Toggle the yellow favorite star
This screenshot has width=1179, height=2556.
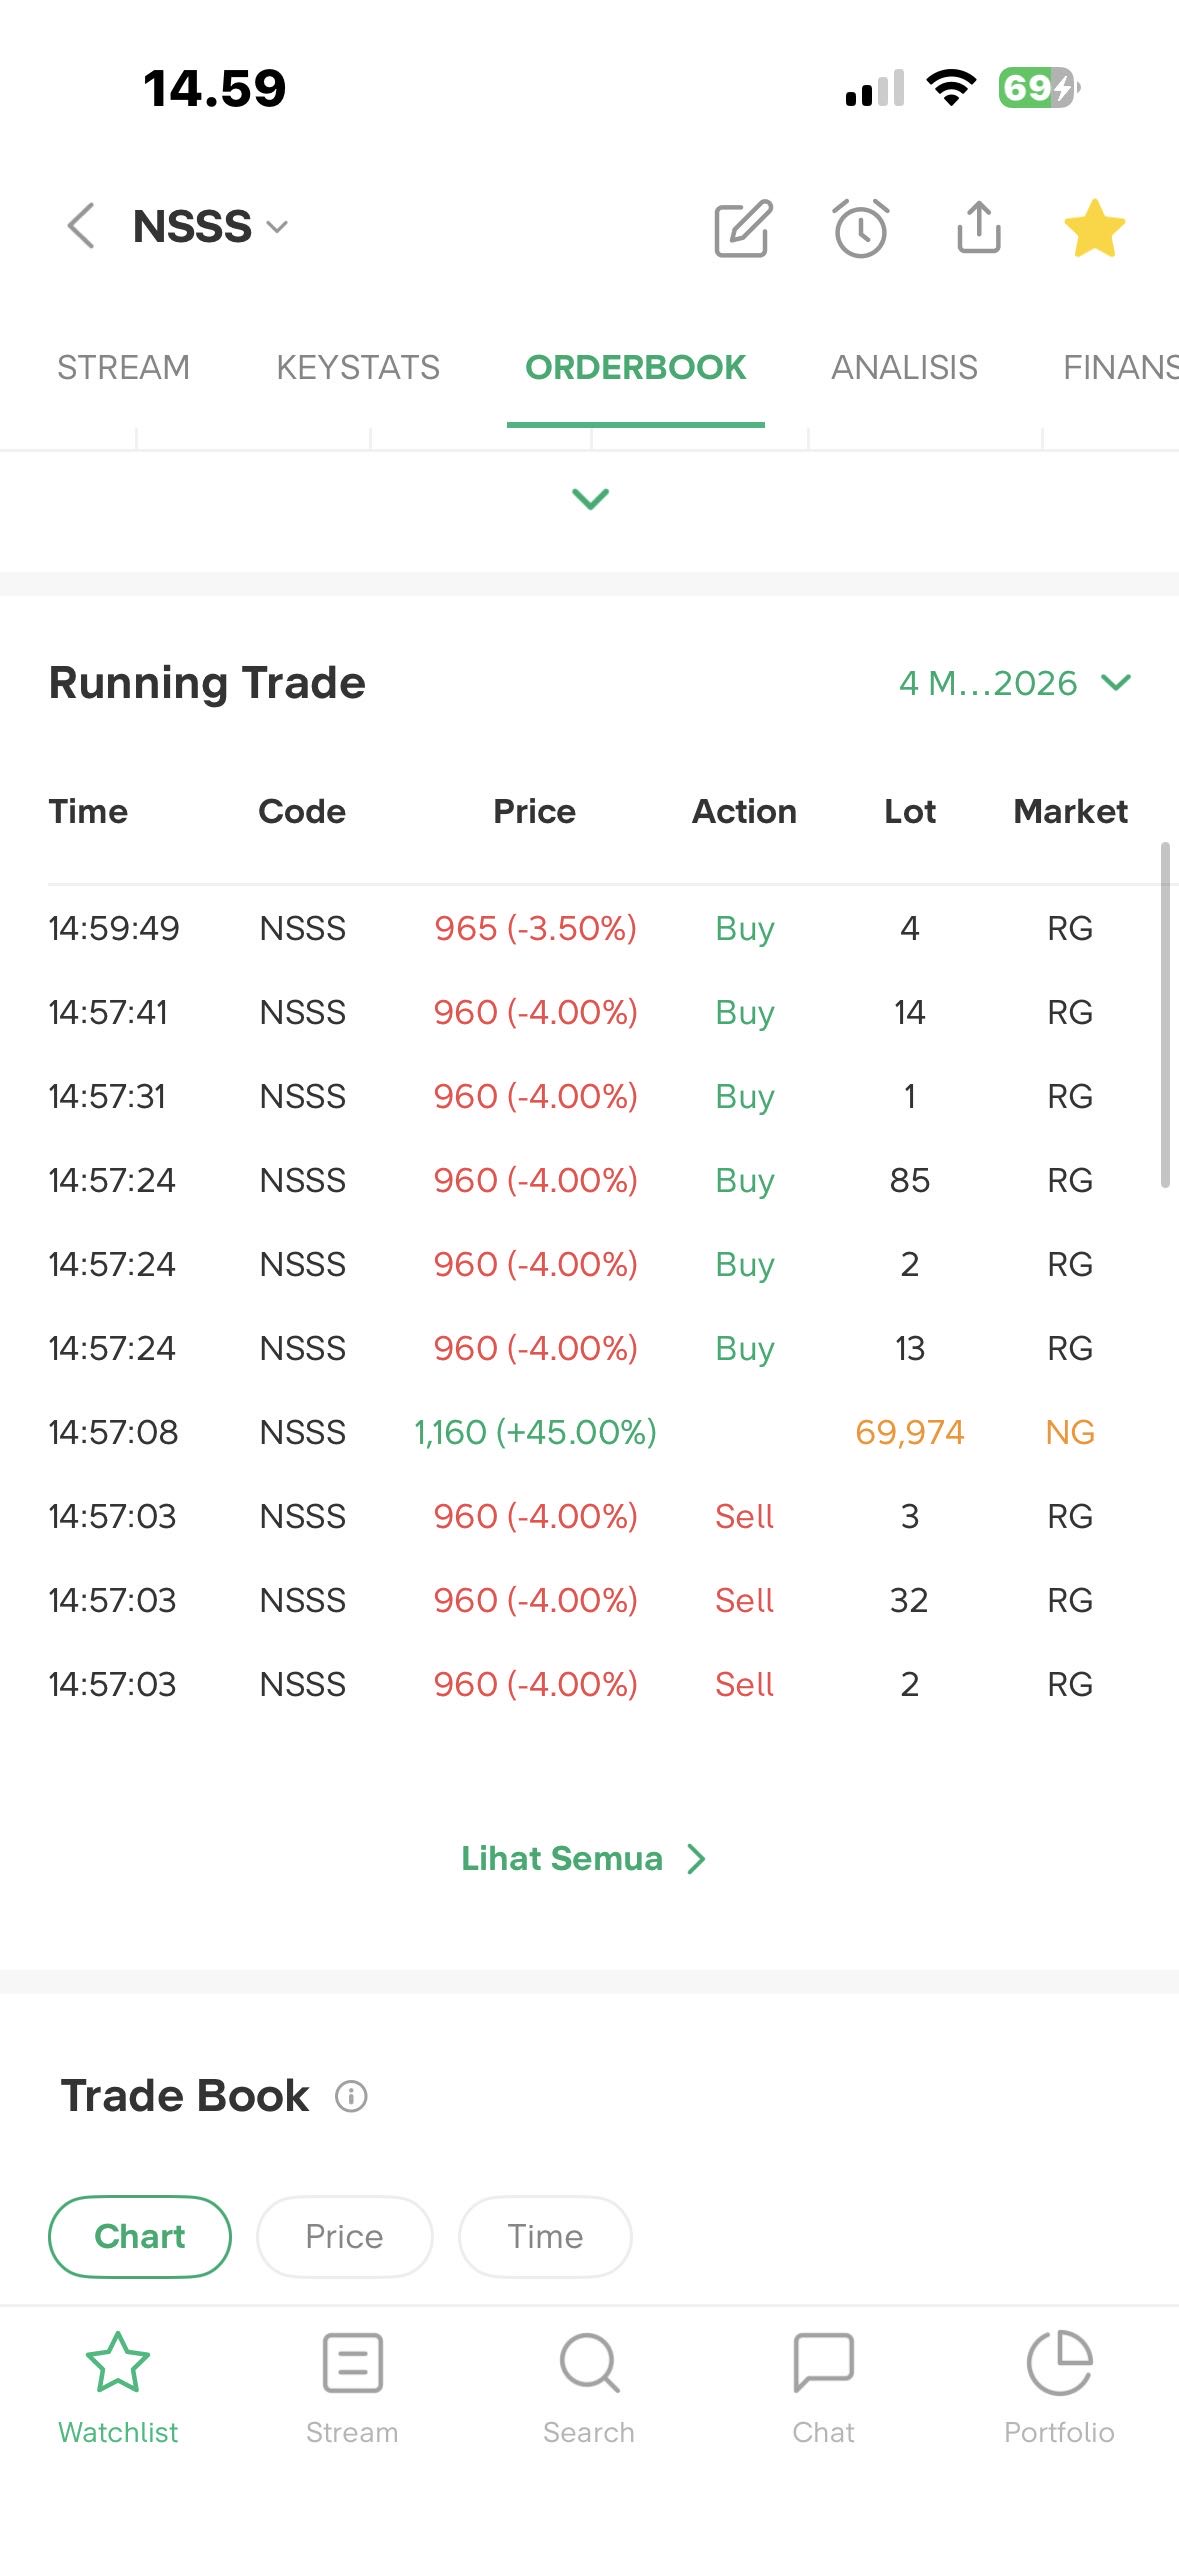(1094, 228)
